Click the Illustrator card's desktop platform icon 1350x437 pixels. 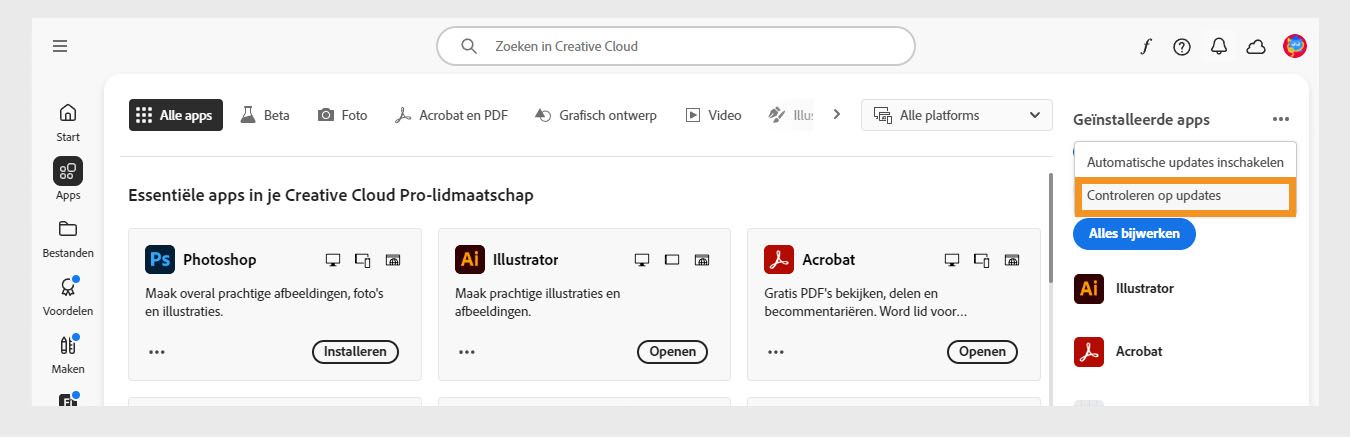[x=642, y=260]
